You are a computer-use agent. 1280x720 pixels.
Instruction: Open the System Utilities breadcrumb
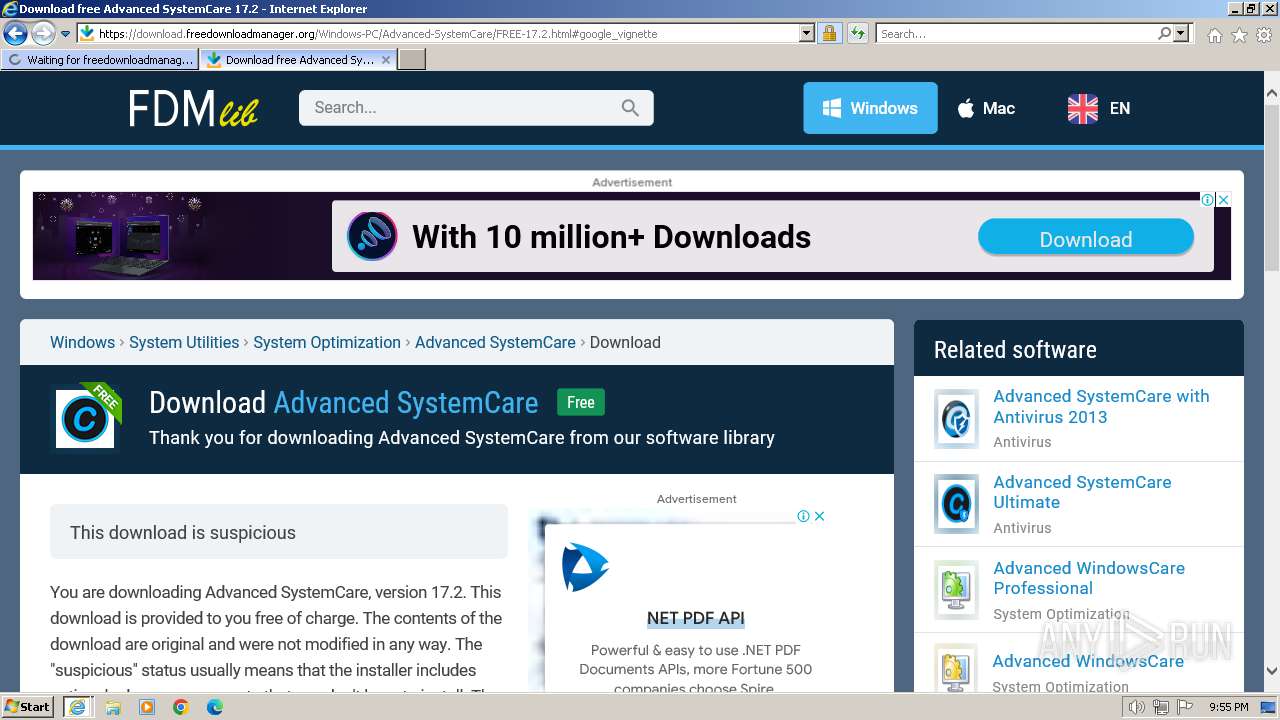point(184,342)
